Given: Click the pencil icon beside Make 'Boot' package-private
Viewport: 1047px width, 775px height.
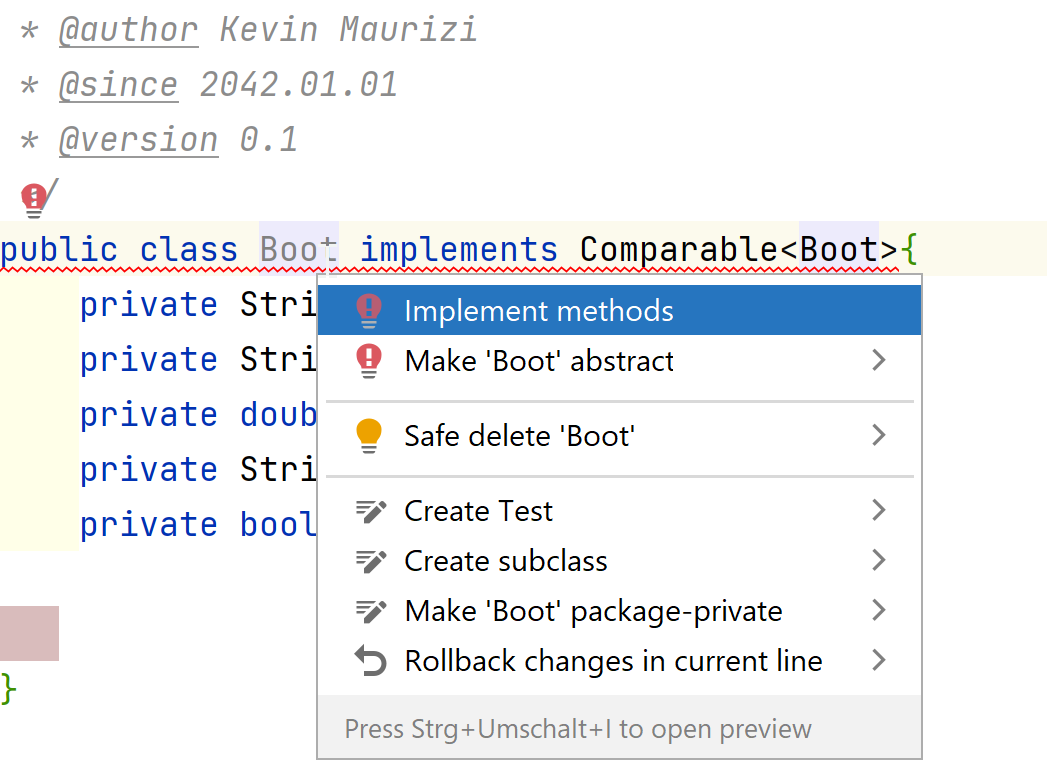Looking at the screenshot, I should 371,611.
